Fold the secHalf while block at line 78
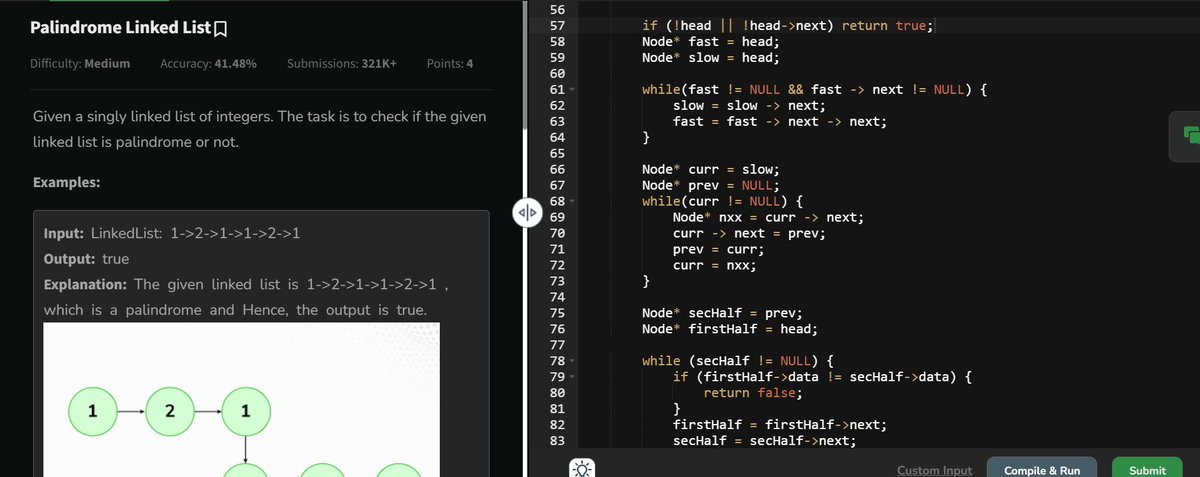 [x=571, y=361]
